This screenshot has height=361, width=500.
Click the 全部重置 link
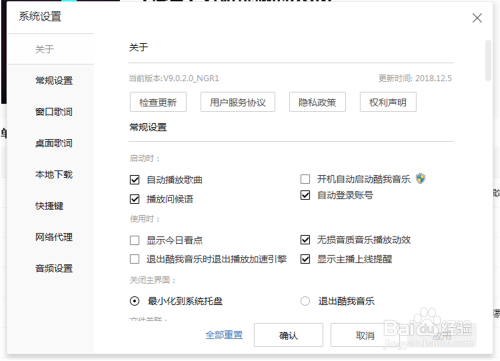pyautogui.click(x=224, y=335)
